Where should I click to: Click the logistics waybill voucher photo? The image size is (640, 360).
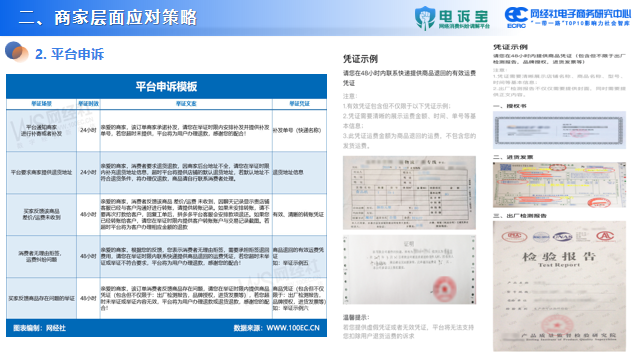409,192
